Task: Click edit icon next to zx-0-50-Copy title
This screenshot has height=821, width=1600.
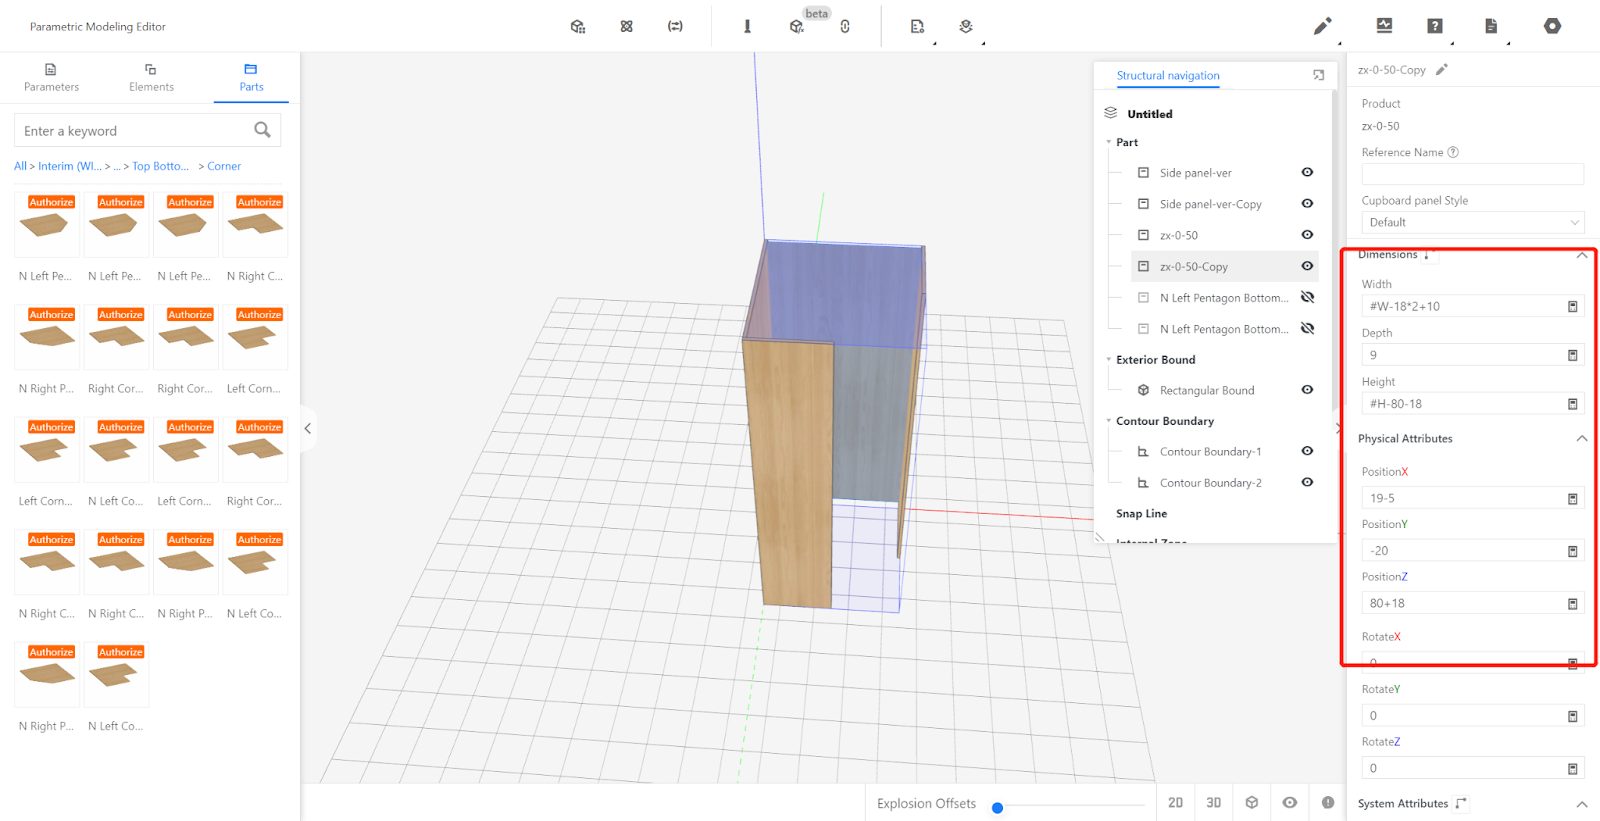Action: 1441,70
